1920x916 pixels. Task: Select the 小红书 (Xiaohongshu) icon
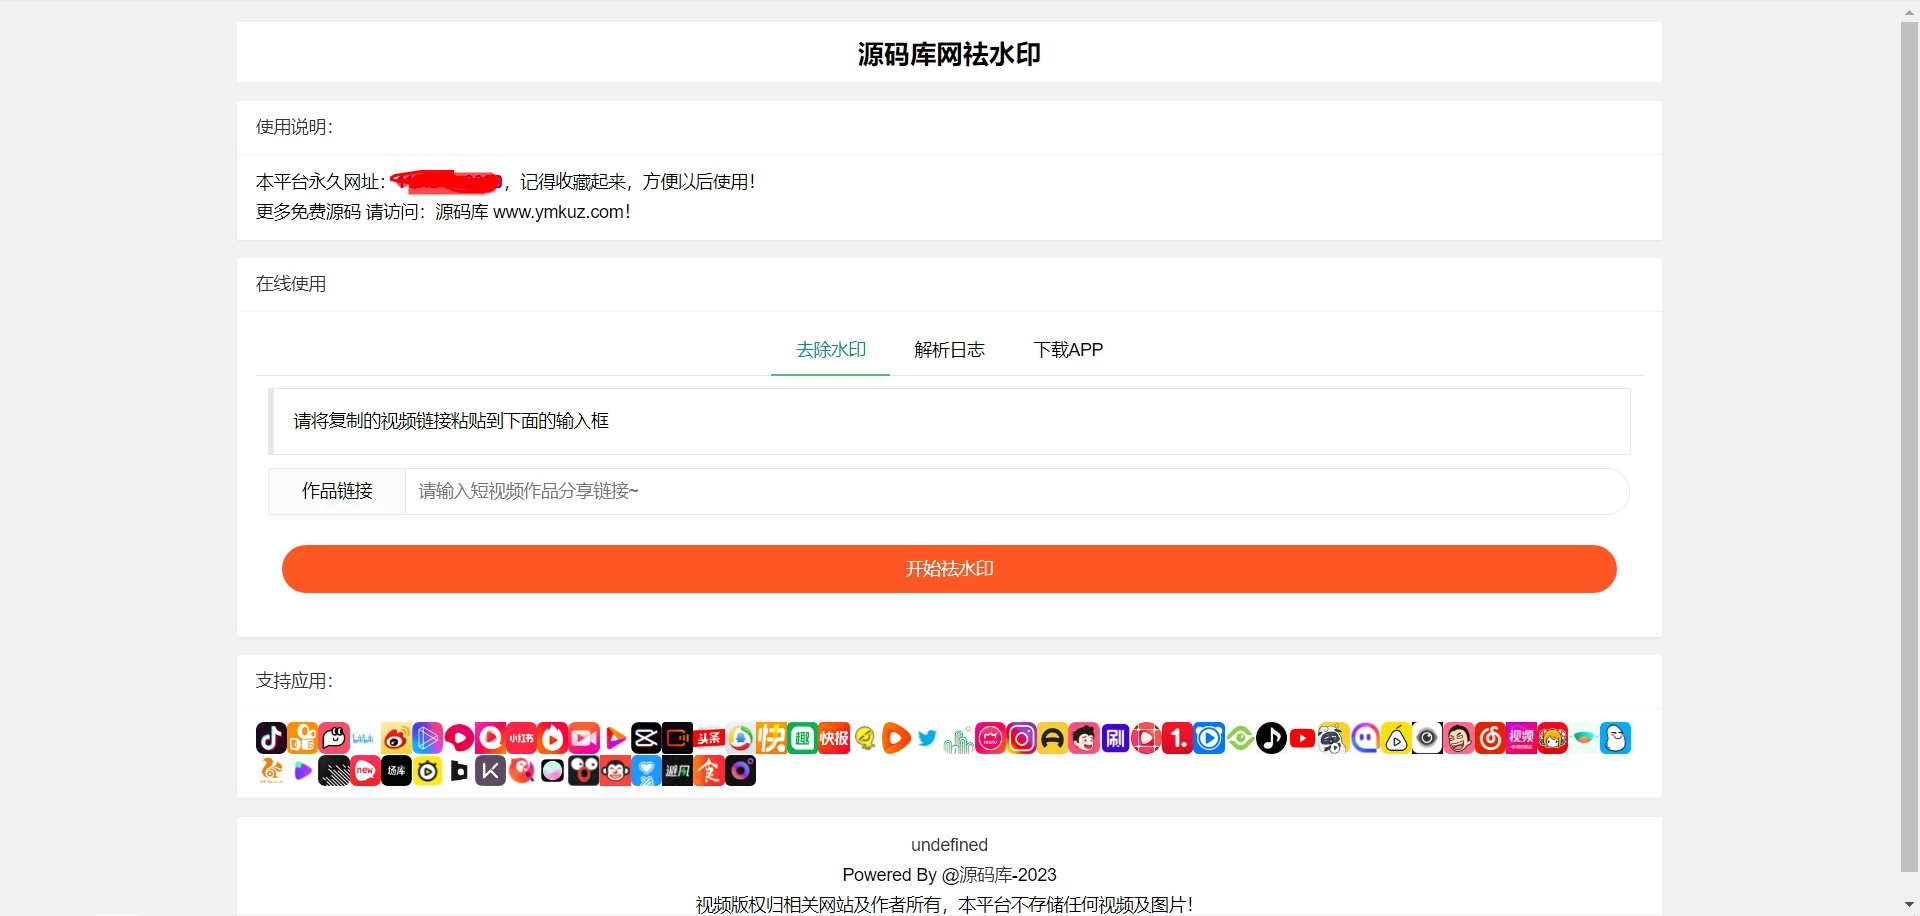[x=520, y=738]
